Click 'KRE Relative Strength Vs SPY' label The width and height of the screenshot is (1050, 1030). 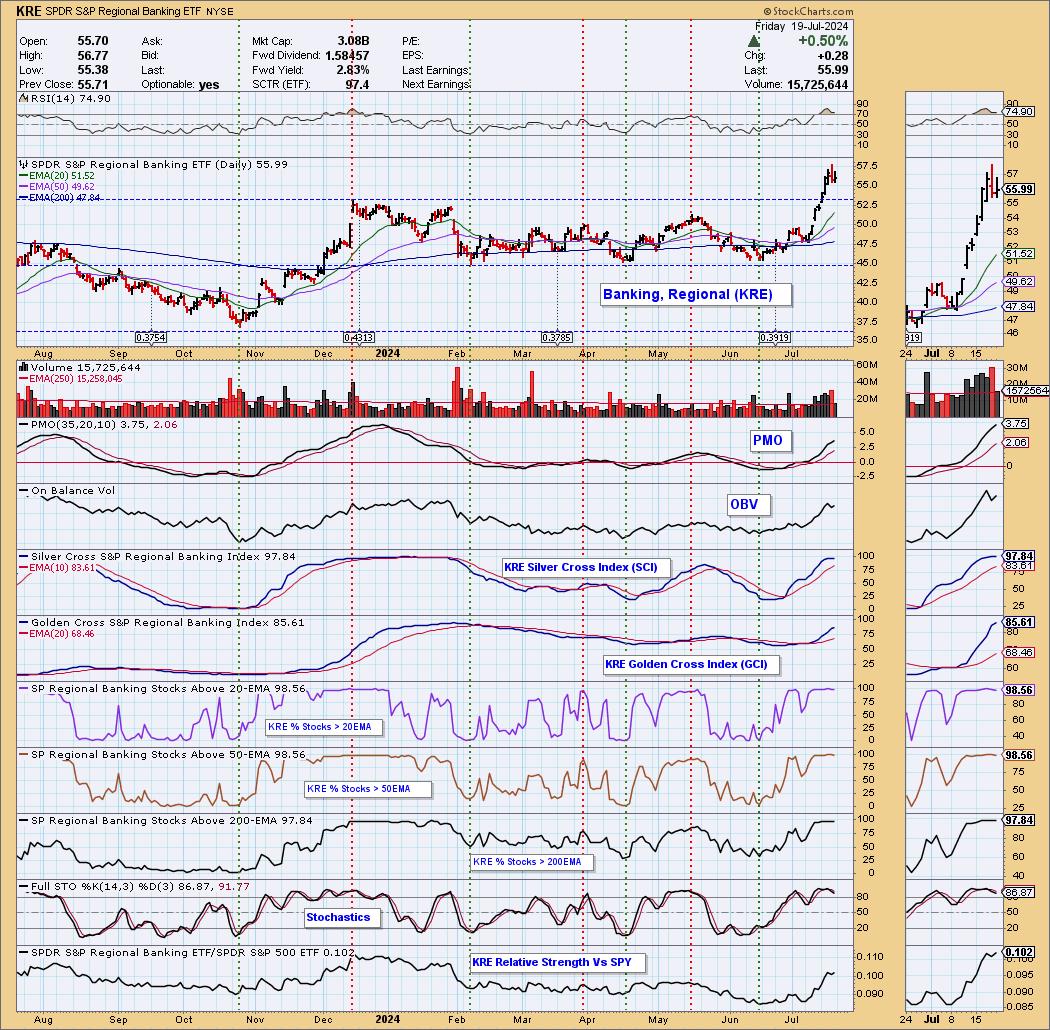(x=558, y=962)
